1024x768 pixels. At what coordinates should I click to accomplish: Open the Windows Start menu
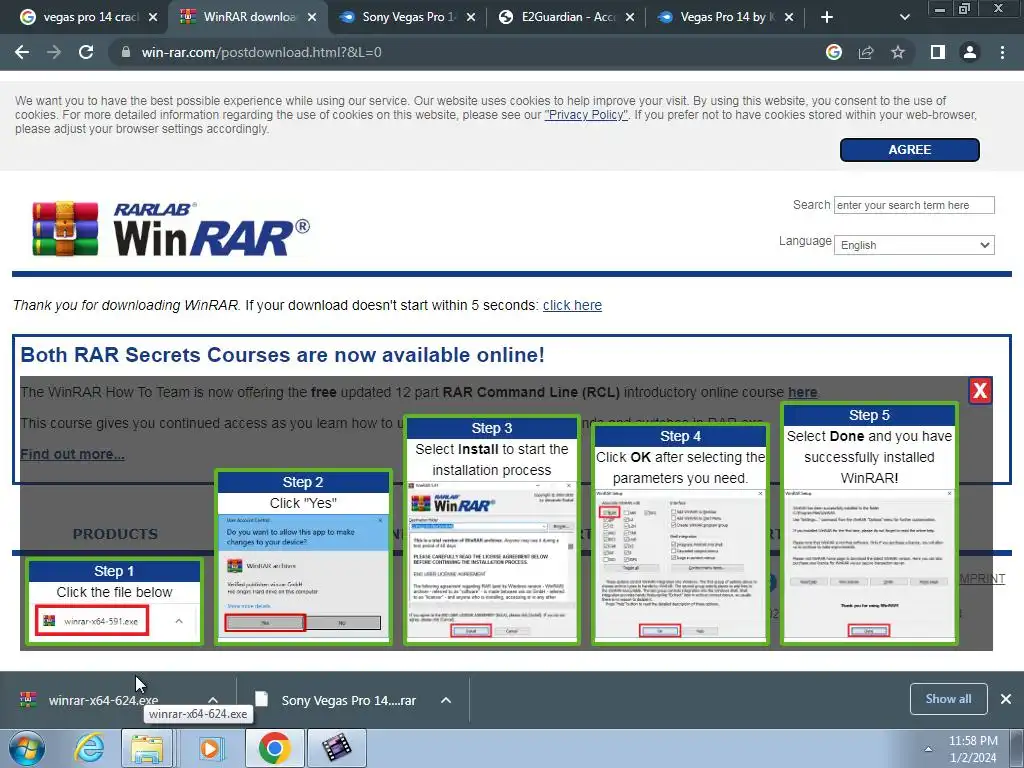[x=27, y=748]
